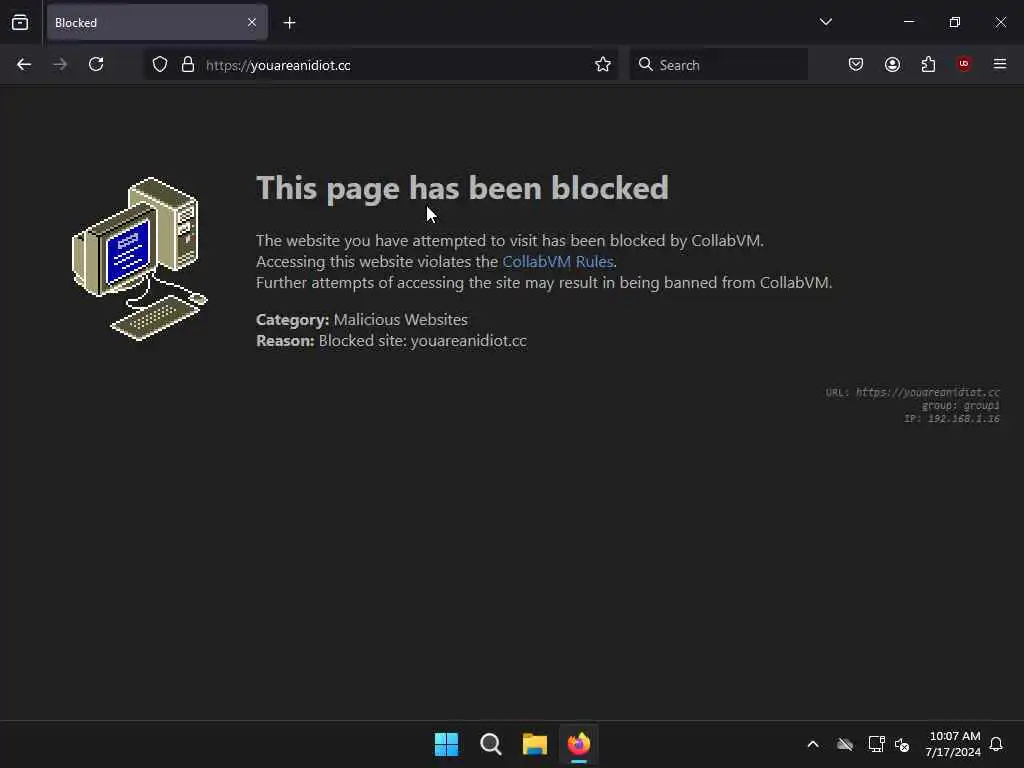Click the address bar URL
1024x768 pixels.
click(278, 65)
